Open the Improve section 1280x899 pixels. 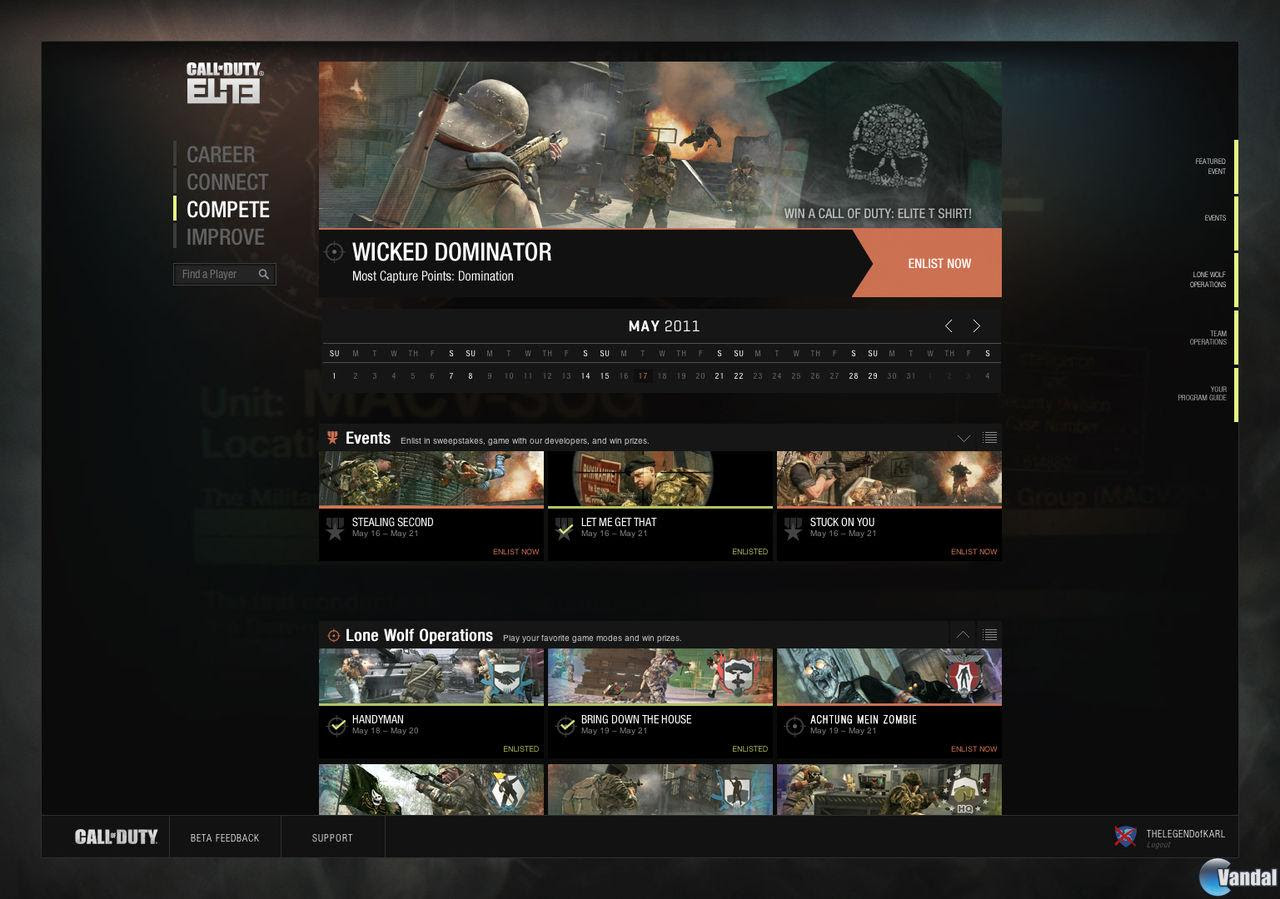[225, 237]
